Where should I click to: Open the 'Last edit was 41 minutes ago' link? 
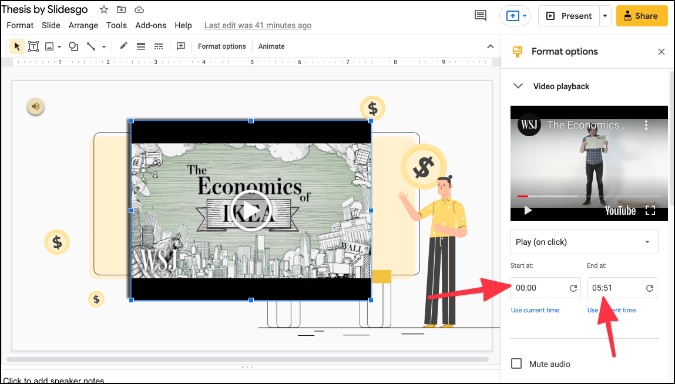click(257, 25)
